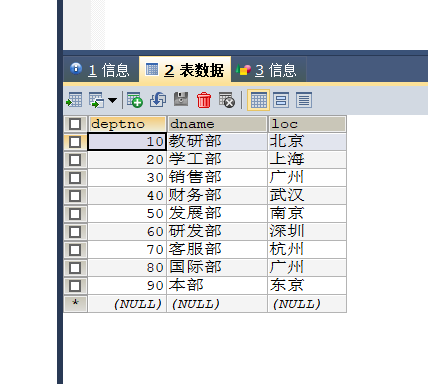Click the 武汉 loc cell
Image resolution: width=428 pixels, height=384 pixels.
pos(307,196)
